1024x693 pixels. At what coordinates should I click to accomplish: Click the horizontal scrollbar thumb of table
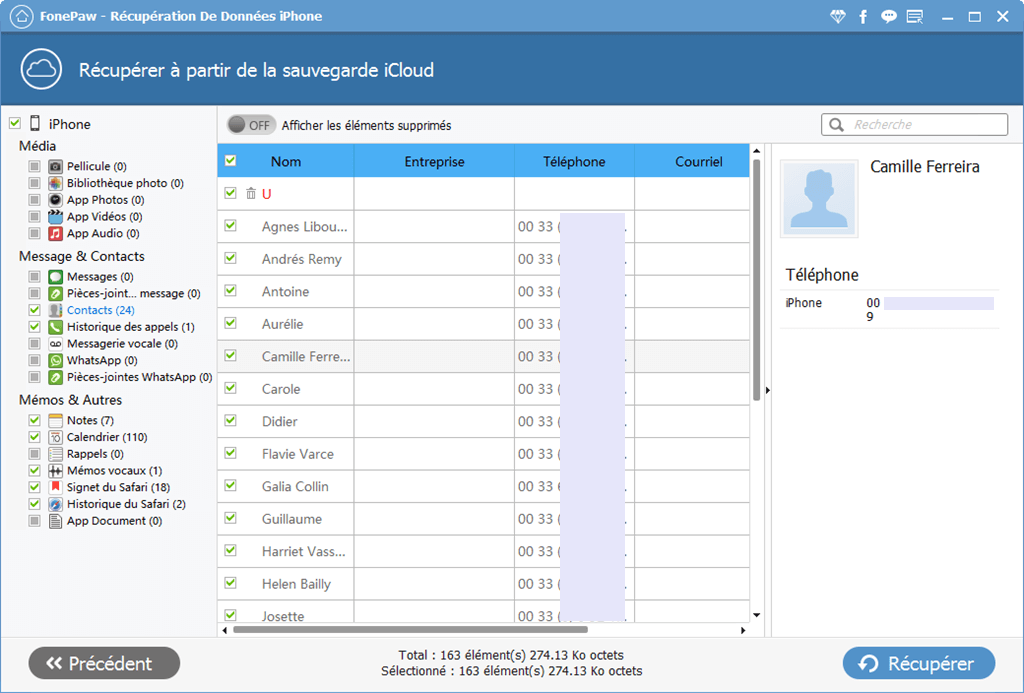[410, 630]
